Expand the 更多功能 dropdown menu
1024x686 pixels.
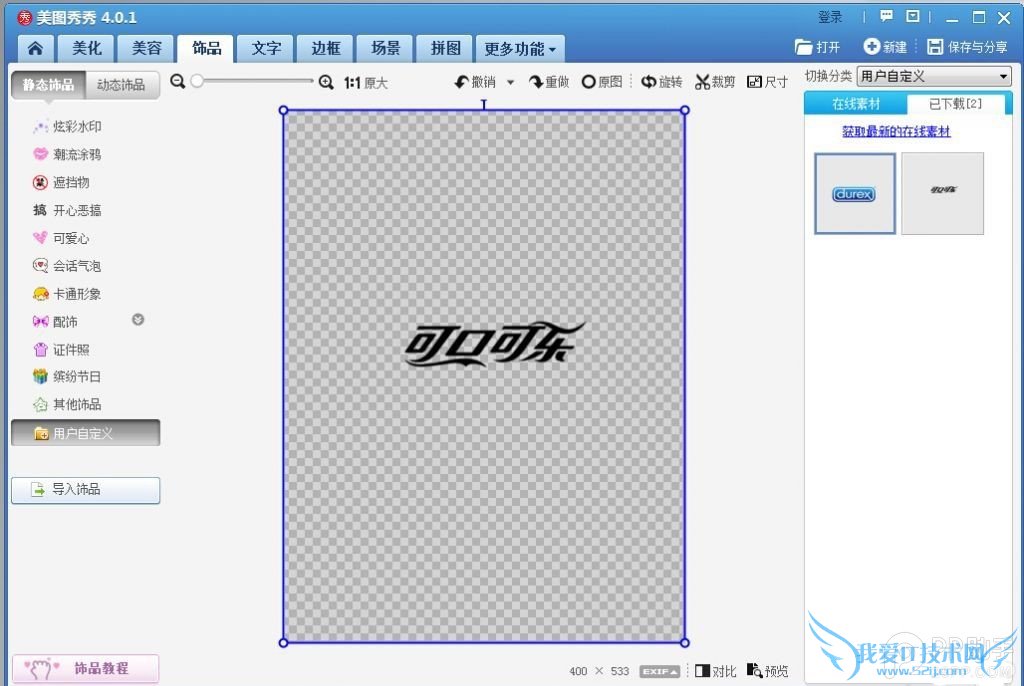(521, 49)
